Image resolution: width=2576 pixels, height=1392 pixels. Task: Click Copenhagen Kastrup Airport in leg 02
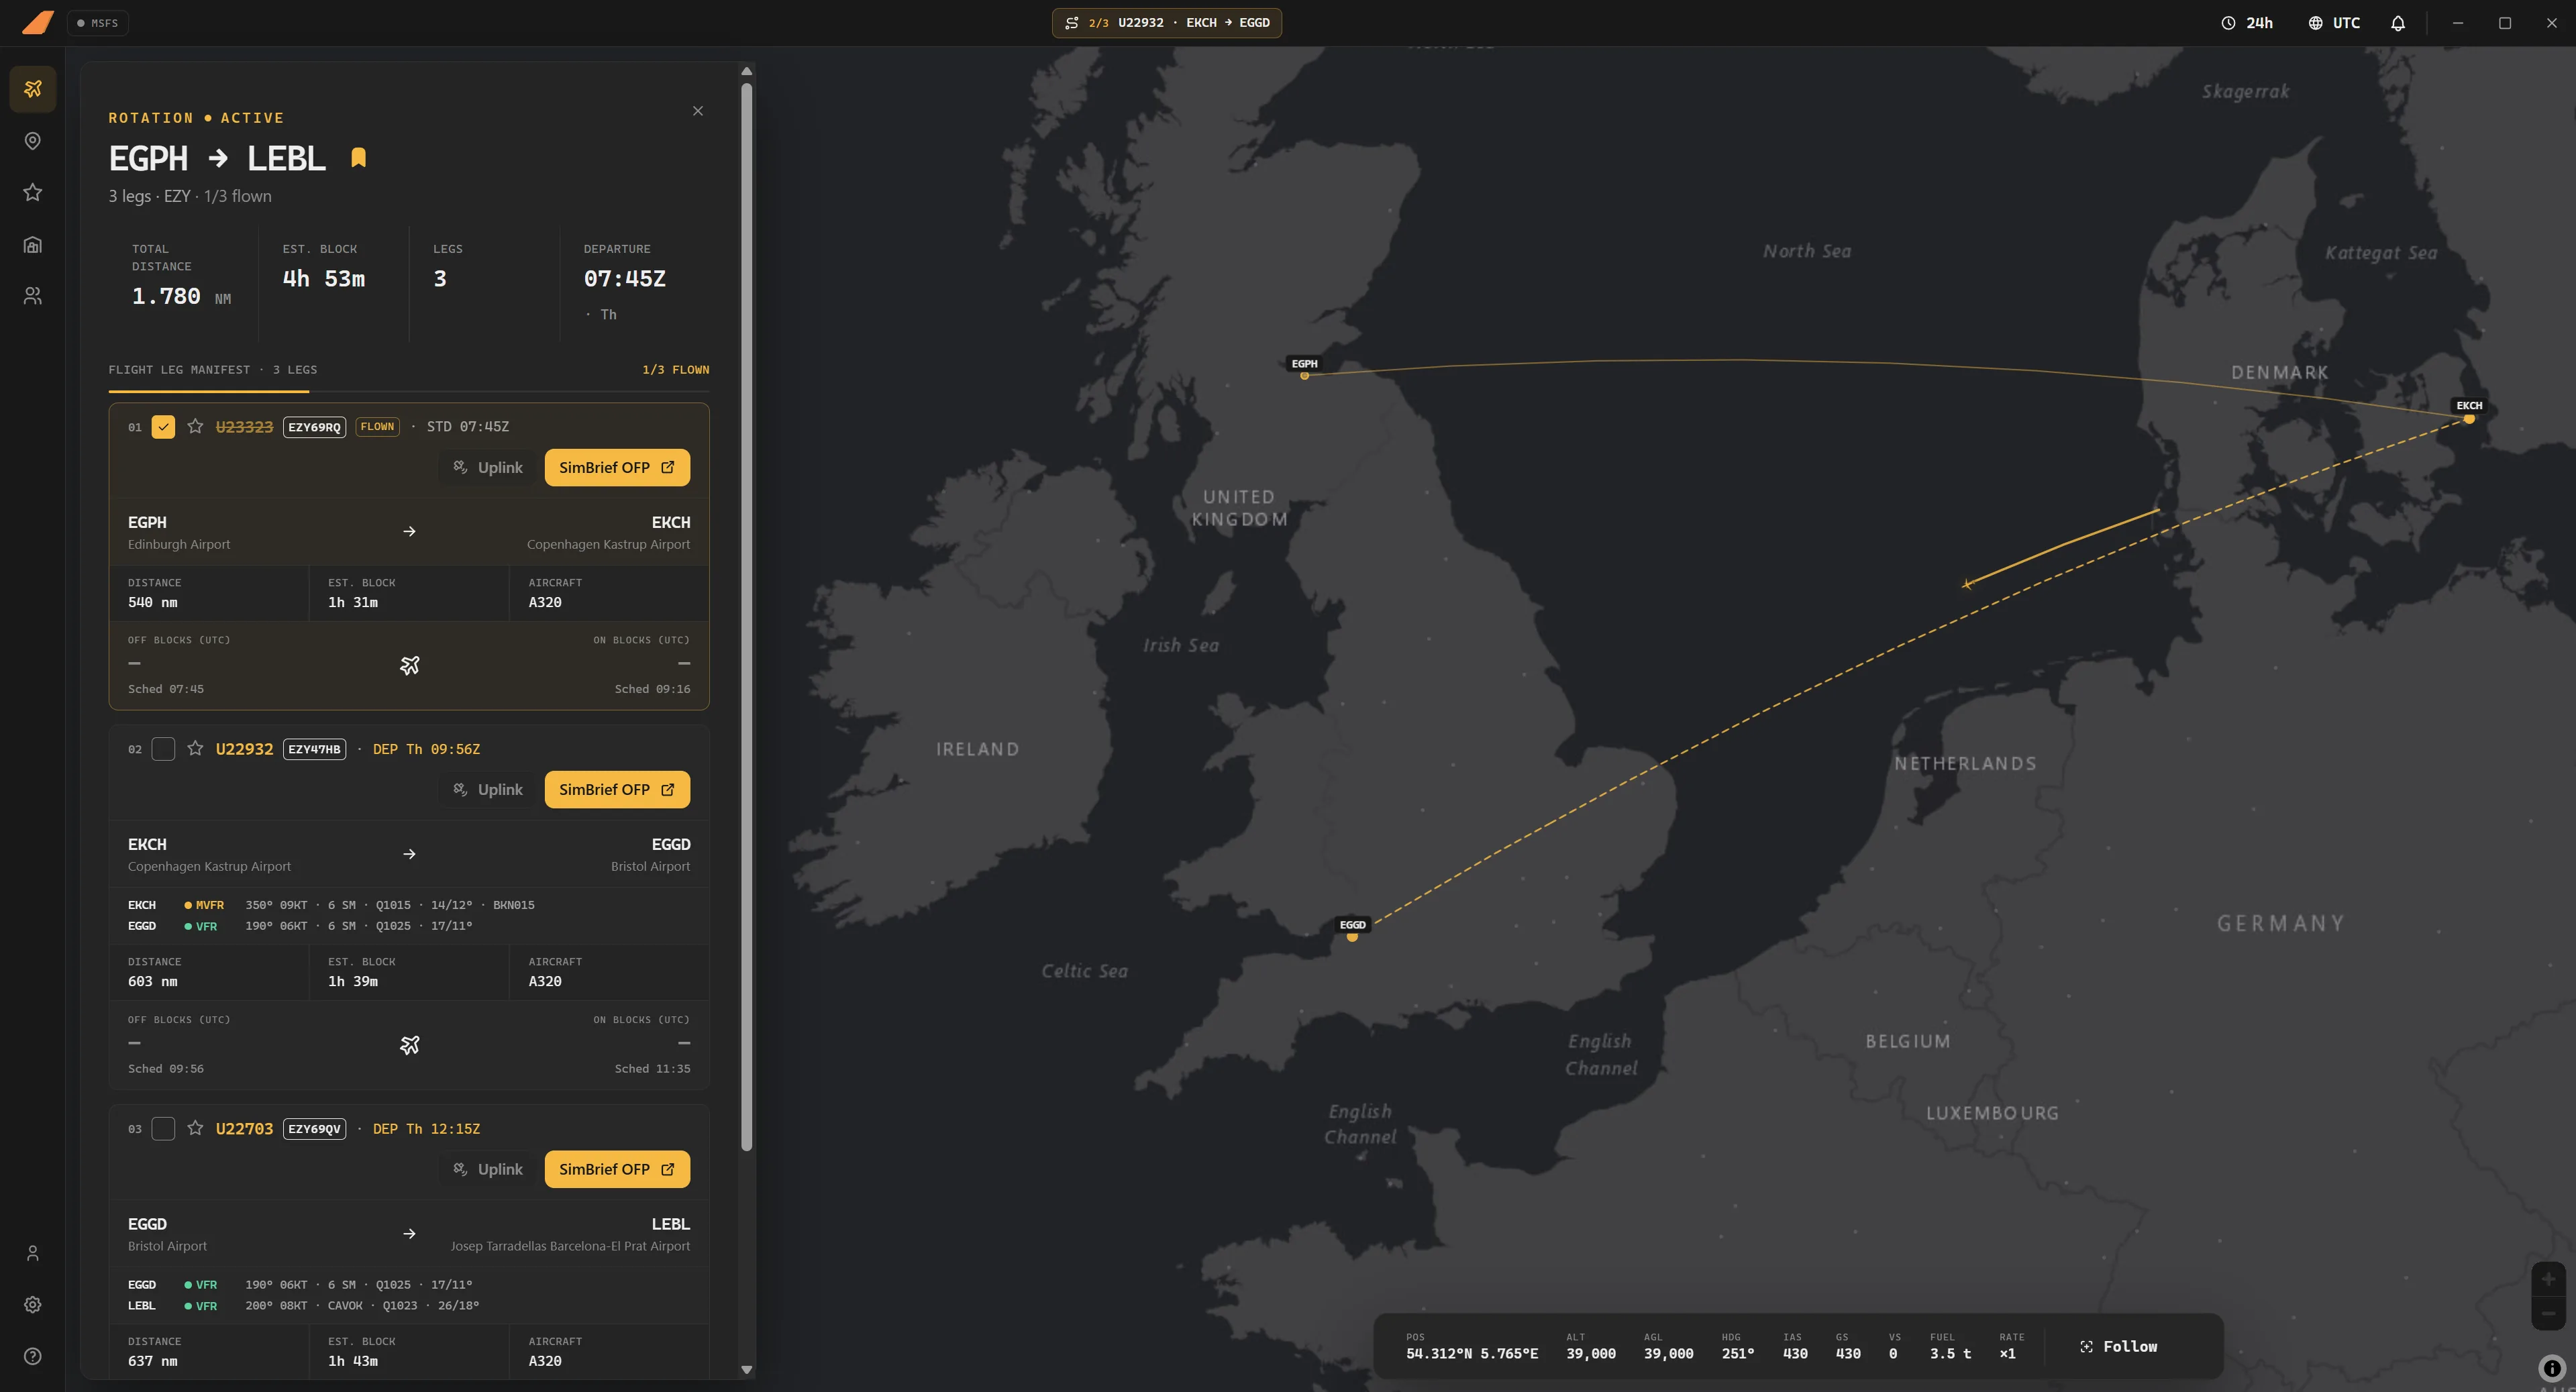pos(209,867)
